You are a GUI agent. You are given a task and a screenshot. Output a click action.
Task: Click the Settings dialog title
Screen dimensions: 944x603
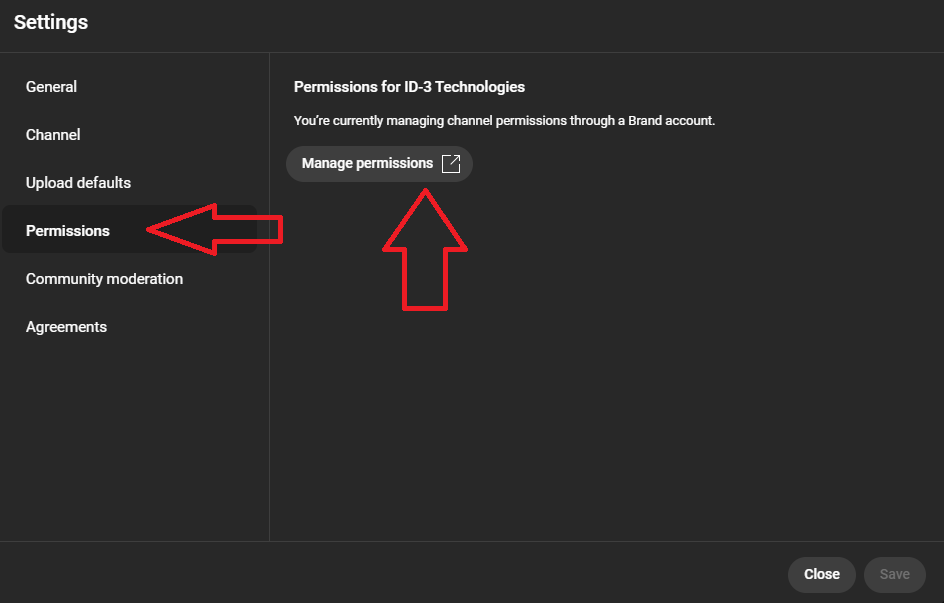51,22
